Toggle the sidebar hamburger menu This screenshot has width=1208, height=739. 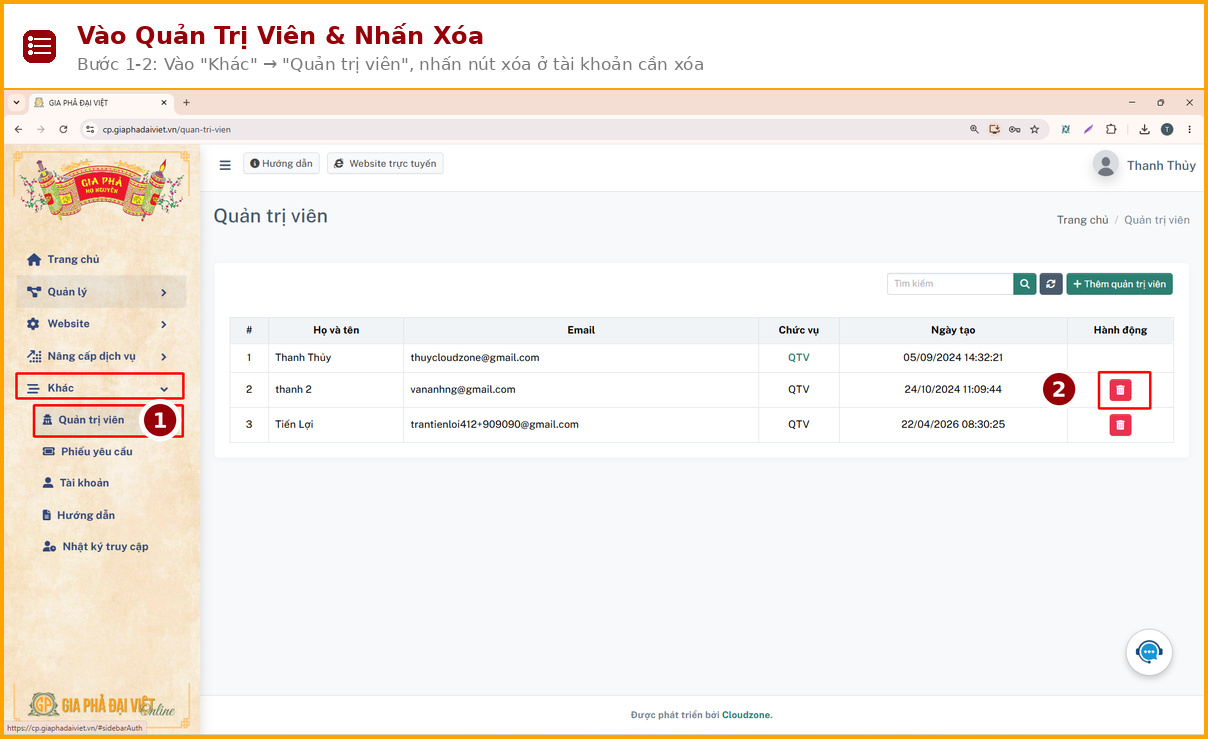click(x=225, y=164)
